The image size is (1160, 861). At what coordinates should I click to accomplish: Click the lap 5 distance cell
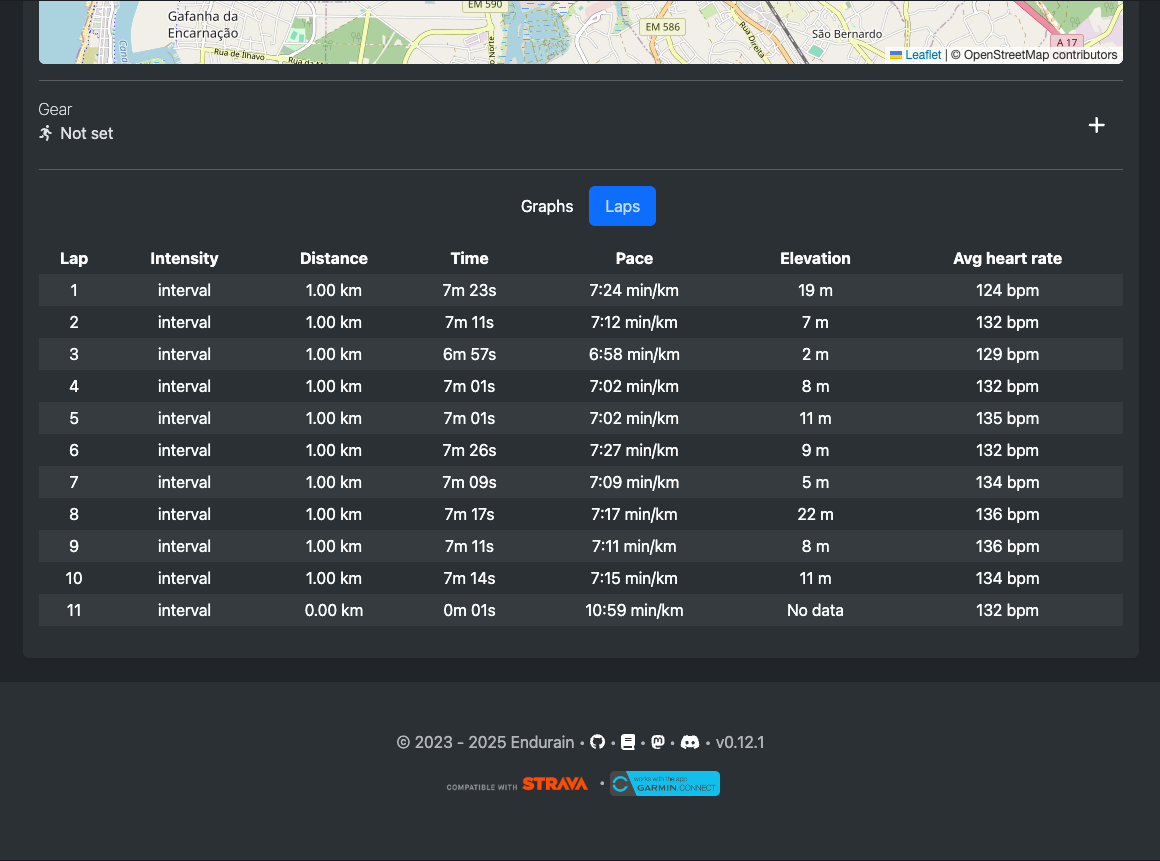pyautogui.click(x=334, y=418)
